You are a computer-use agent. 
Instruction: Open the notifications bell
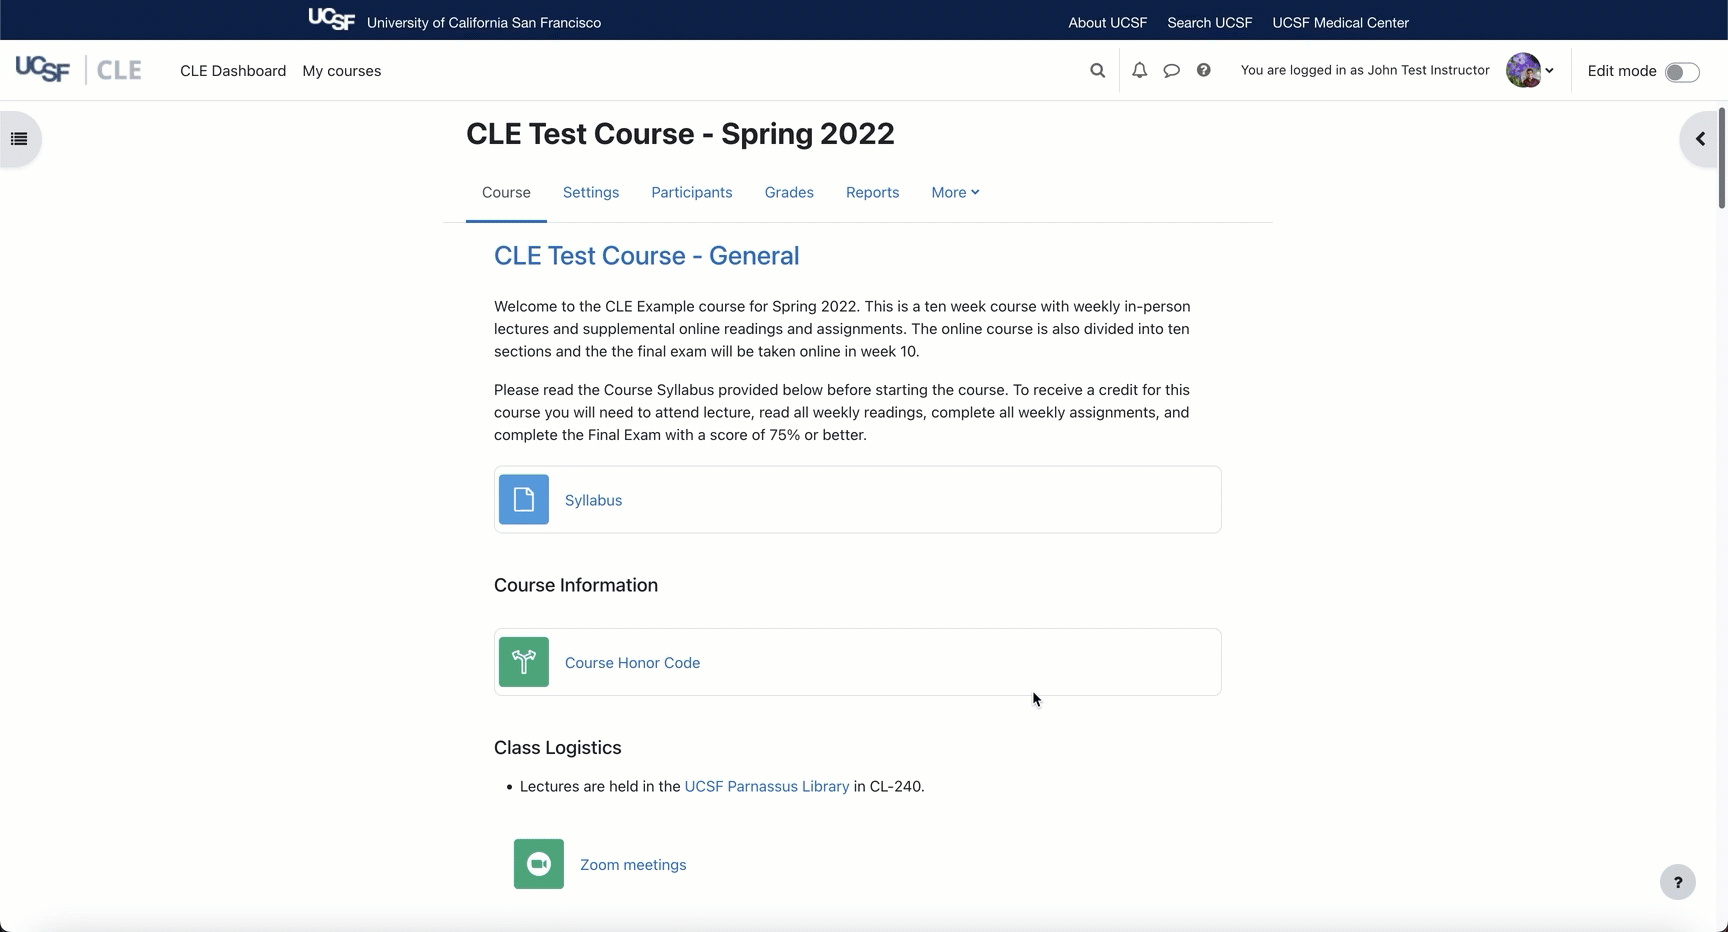click(1139, 71)
